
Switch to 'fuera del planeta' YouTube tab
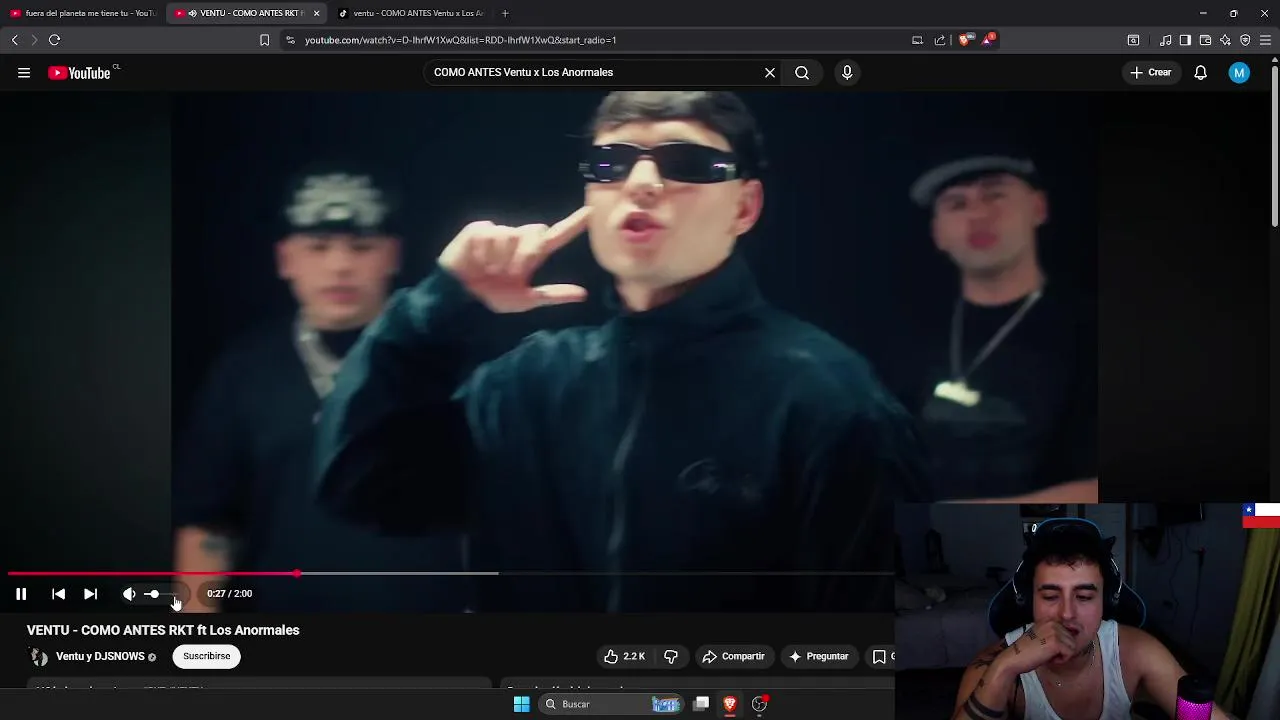pyautogui.click(x=82, y=13)
